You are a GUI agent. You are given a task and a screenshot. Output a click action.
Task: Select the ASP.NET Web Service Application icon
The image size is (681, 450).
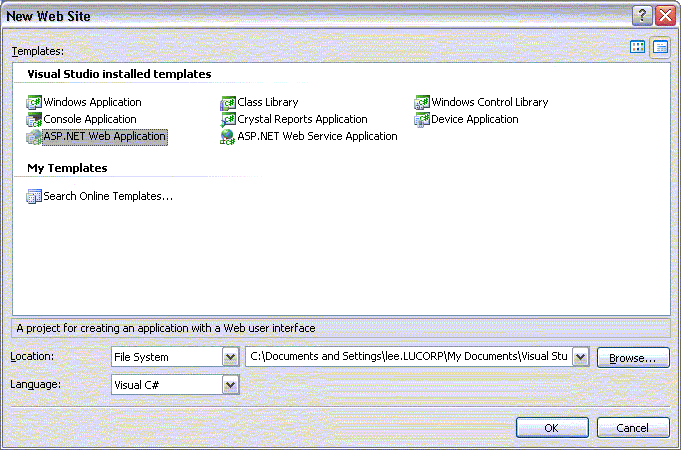228,137
